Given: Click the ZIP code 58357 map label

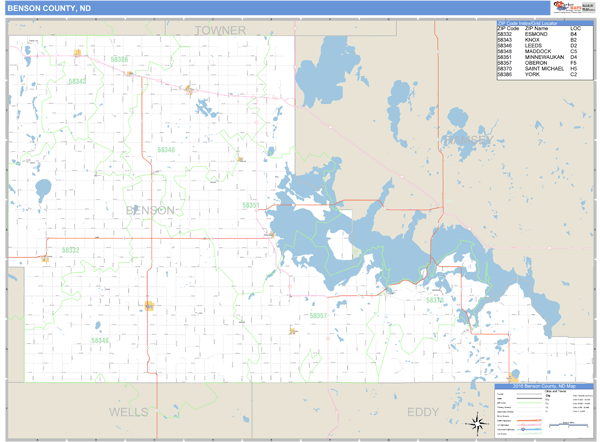Looking at the screenshot, I should [319, 316].
